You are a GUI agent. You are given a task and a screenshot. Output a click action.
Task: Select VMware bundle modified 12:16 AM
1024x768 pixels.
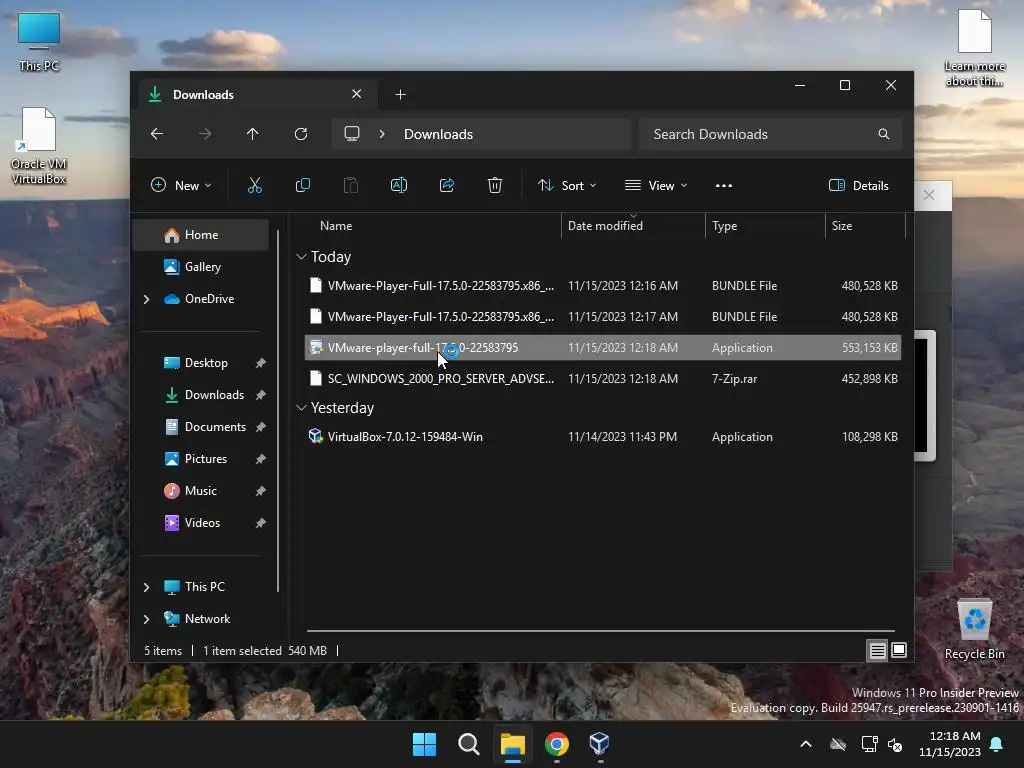click(603, 285)
